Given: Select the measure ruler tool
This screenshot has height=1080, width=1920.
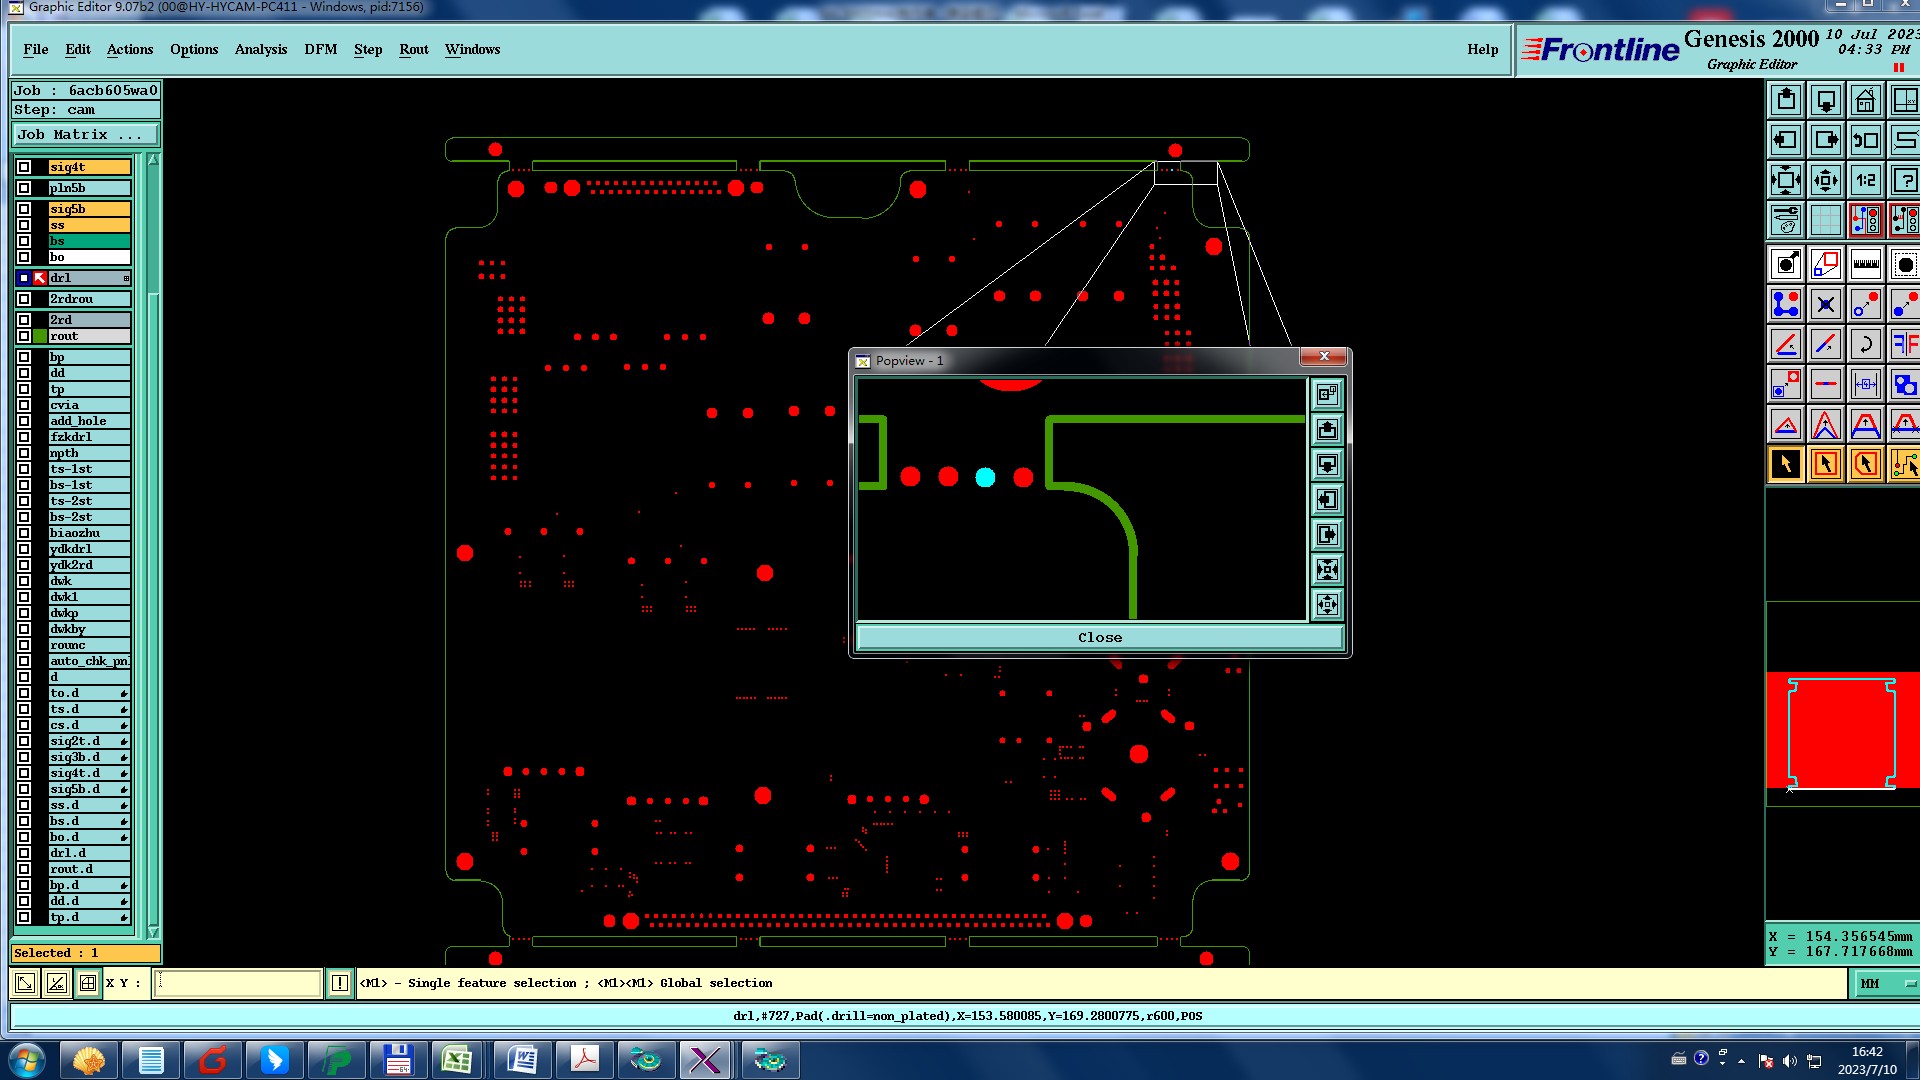Looking at the screenshot, I should pyautogui.click(x=1865, y=265).
